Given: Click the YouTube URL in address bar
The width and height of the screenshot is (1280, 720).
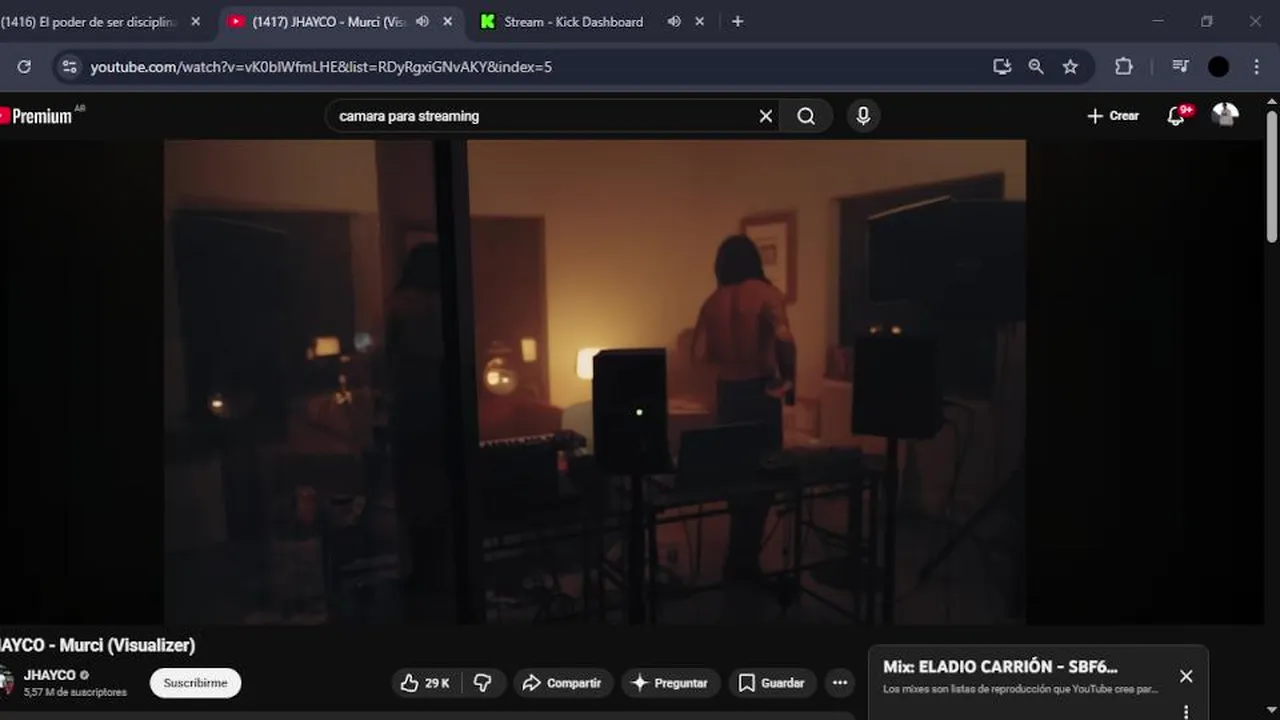Looking at the screenshot, I should (321, 67).
